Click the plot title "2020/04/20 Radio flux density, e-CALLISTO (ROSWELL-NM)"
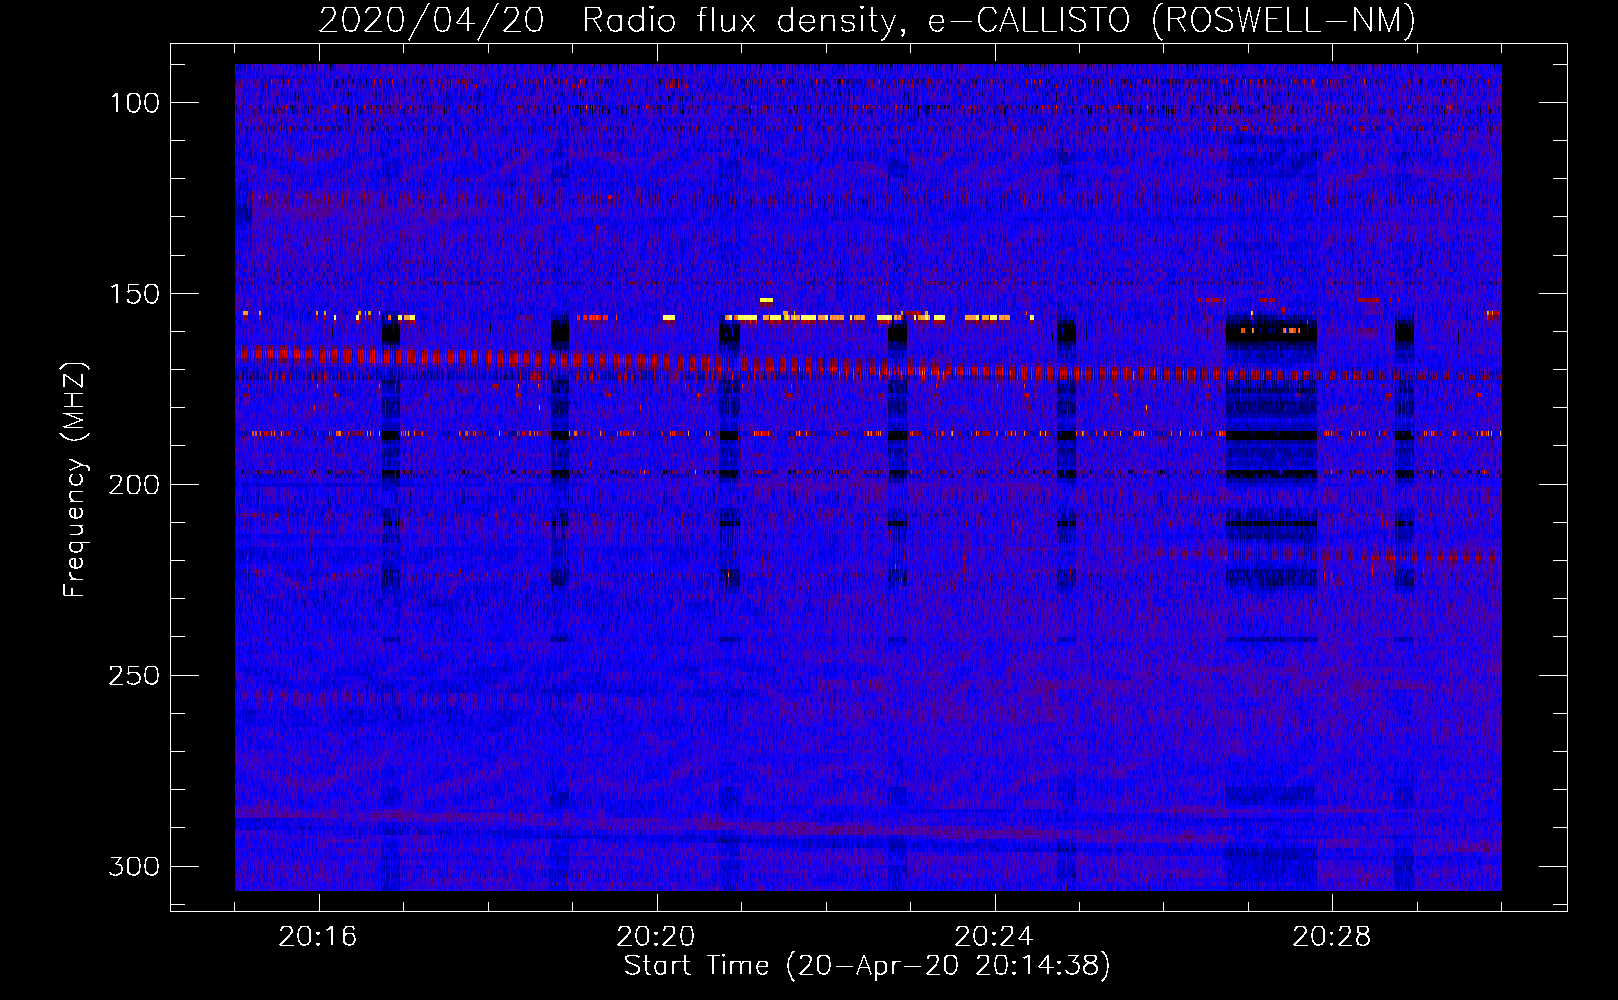The width and height of the screenshot is (1618, 1000). click(867, 20)
